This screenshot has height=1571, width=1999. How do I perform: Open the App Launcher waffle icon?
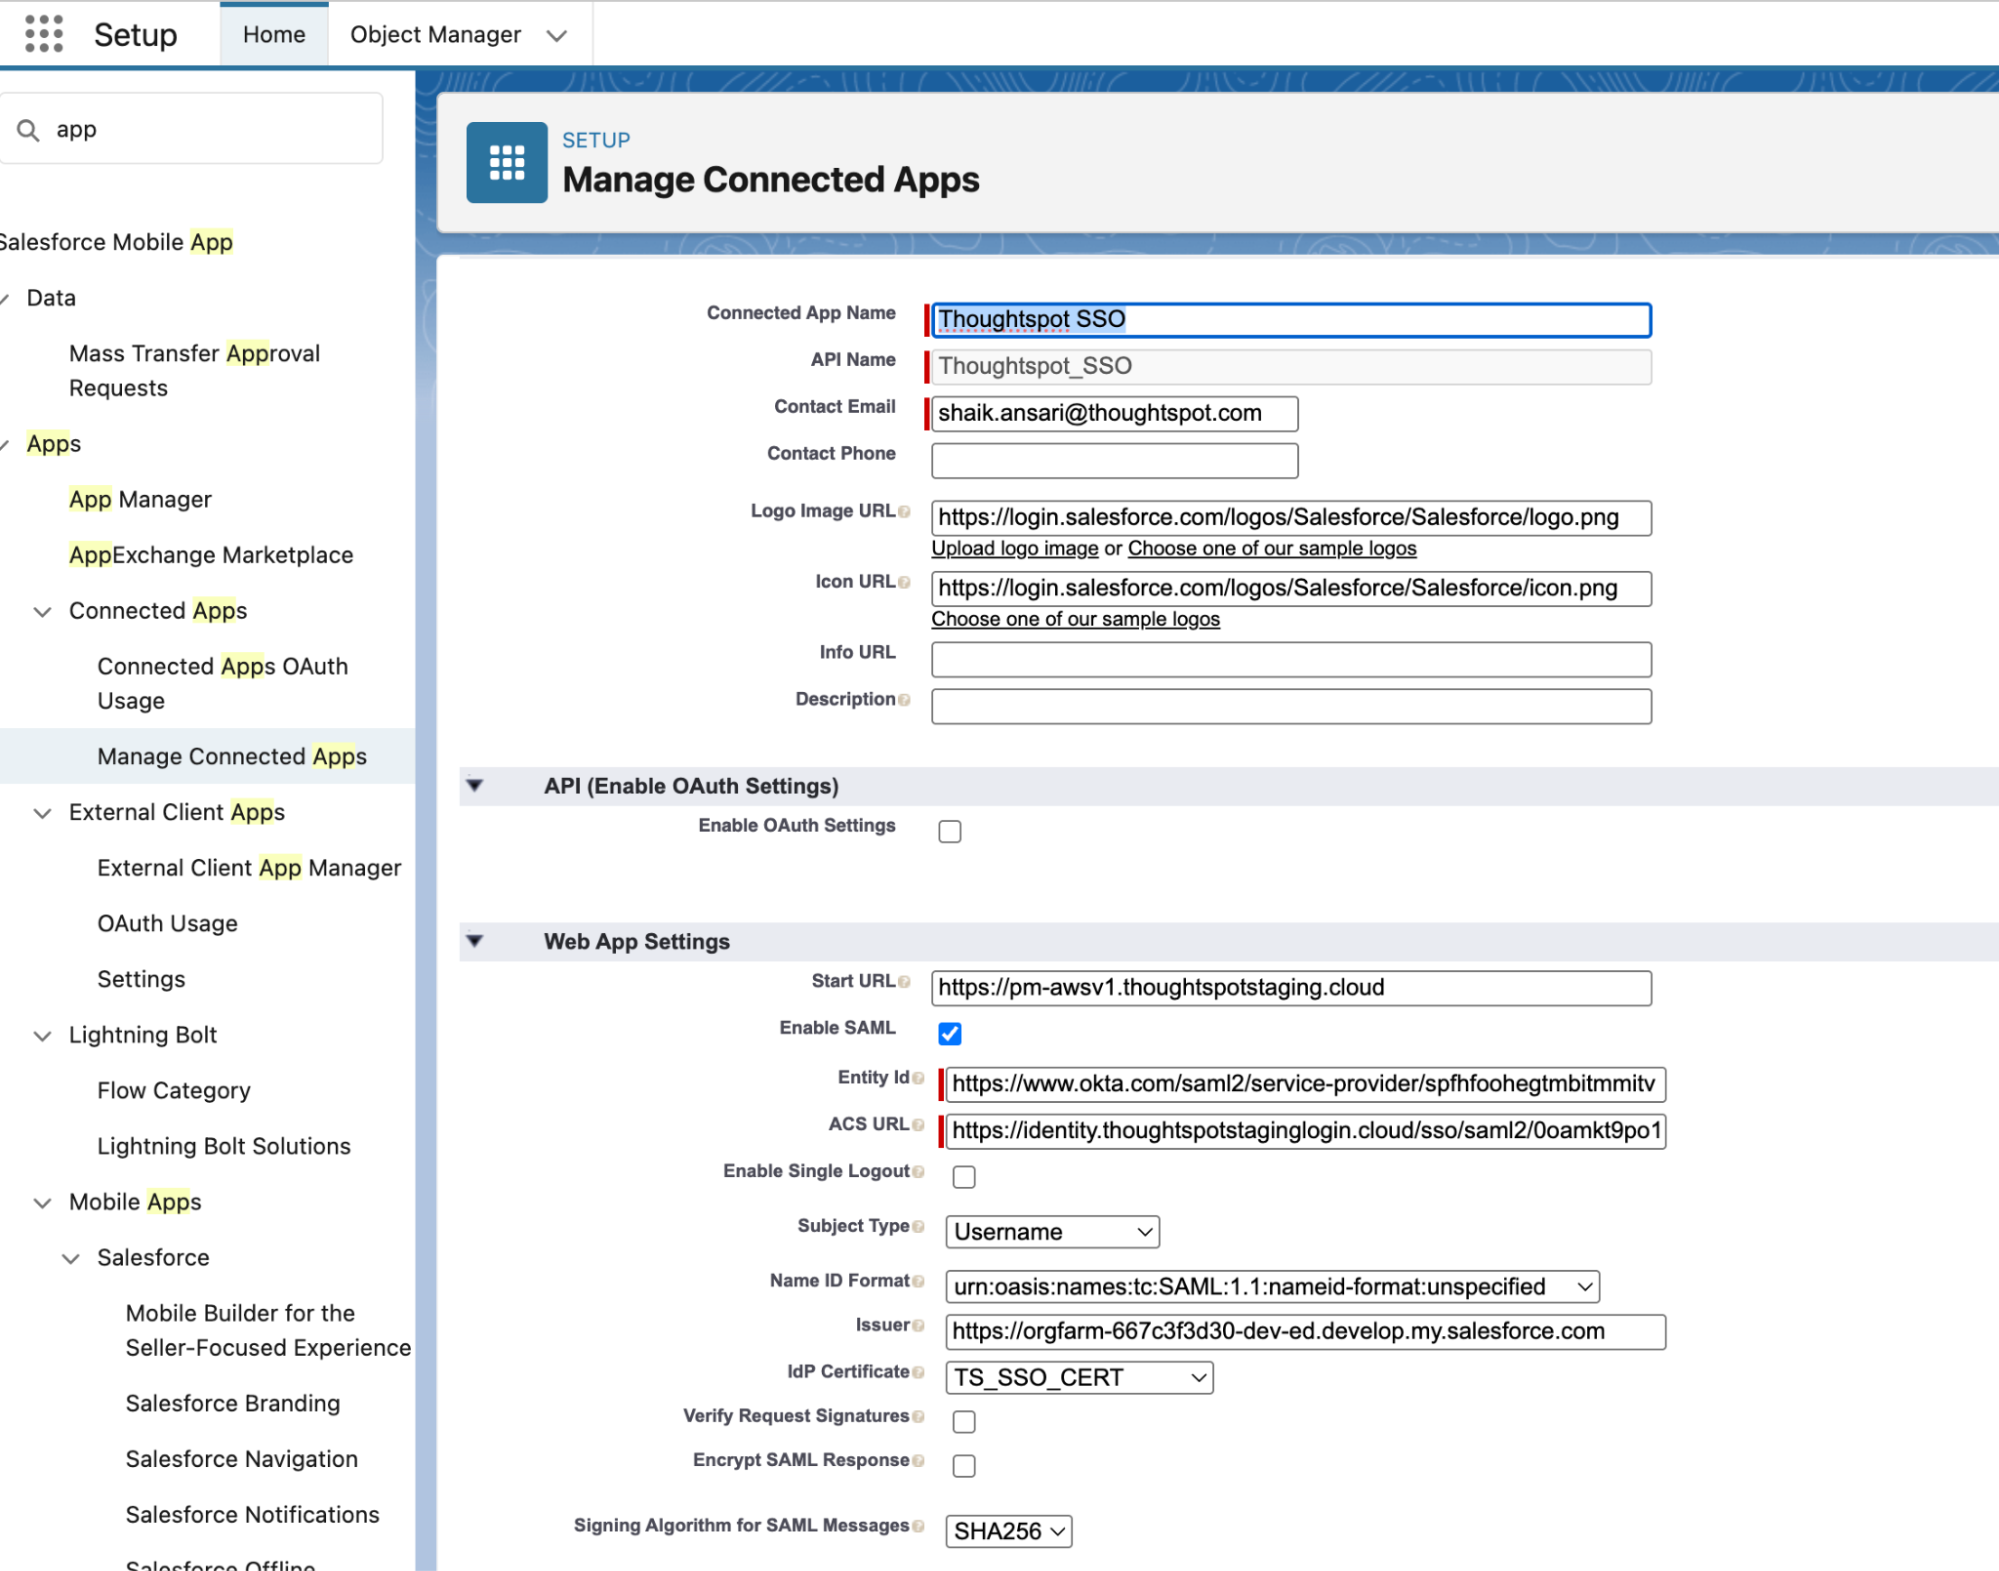[42, 33]
